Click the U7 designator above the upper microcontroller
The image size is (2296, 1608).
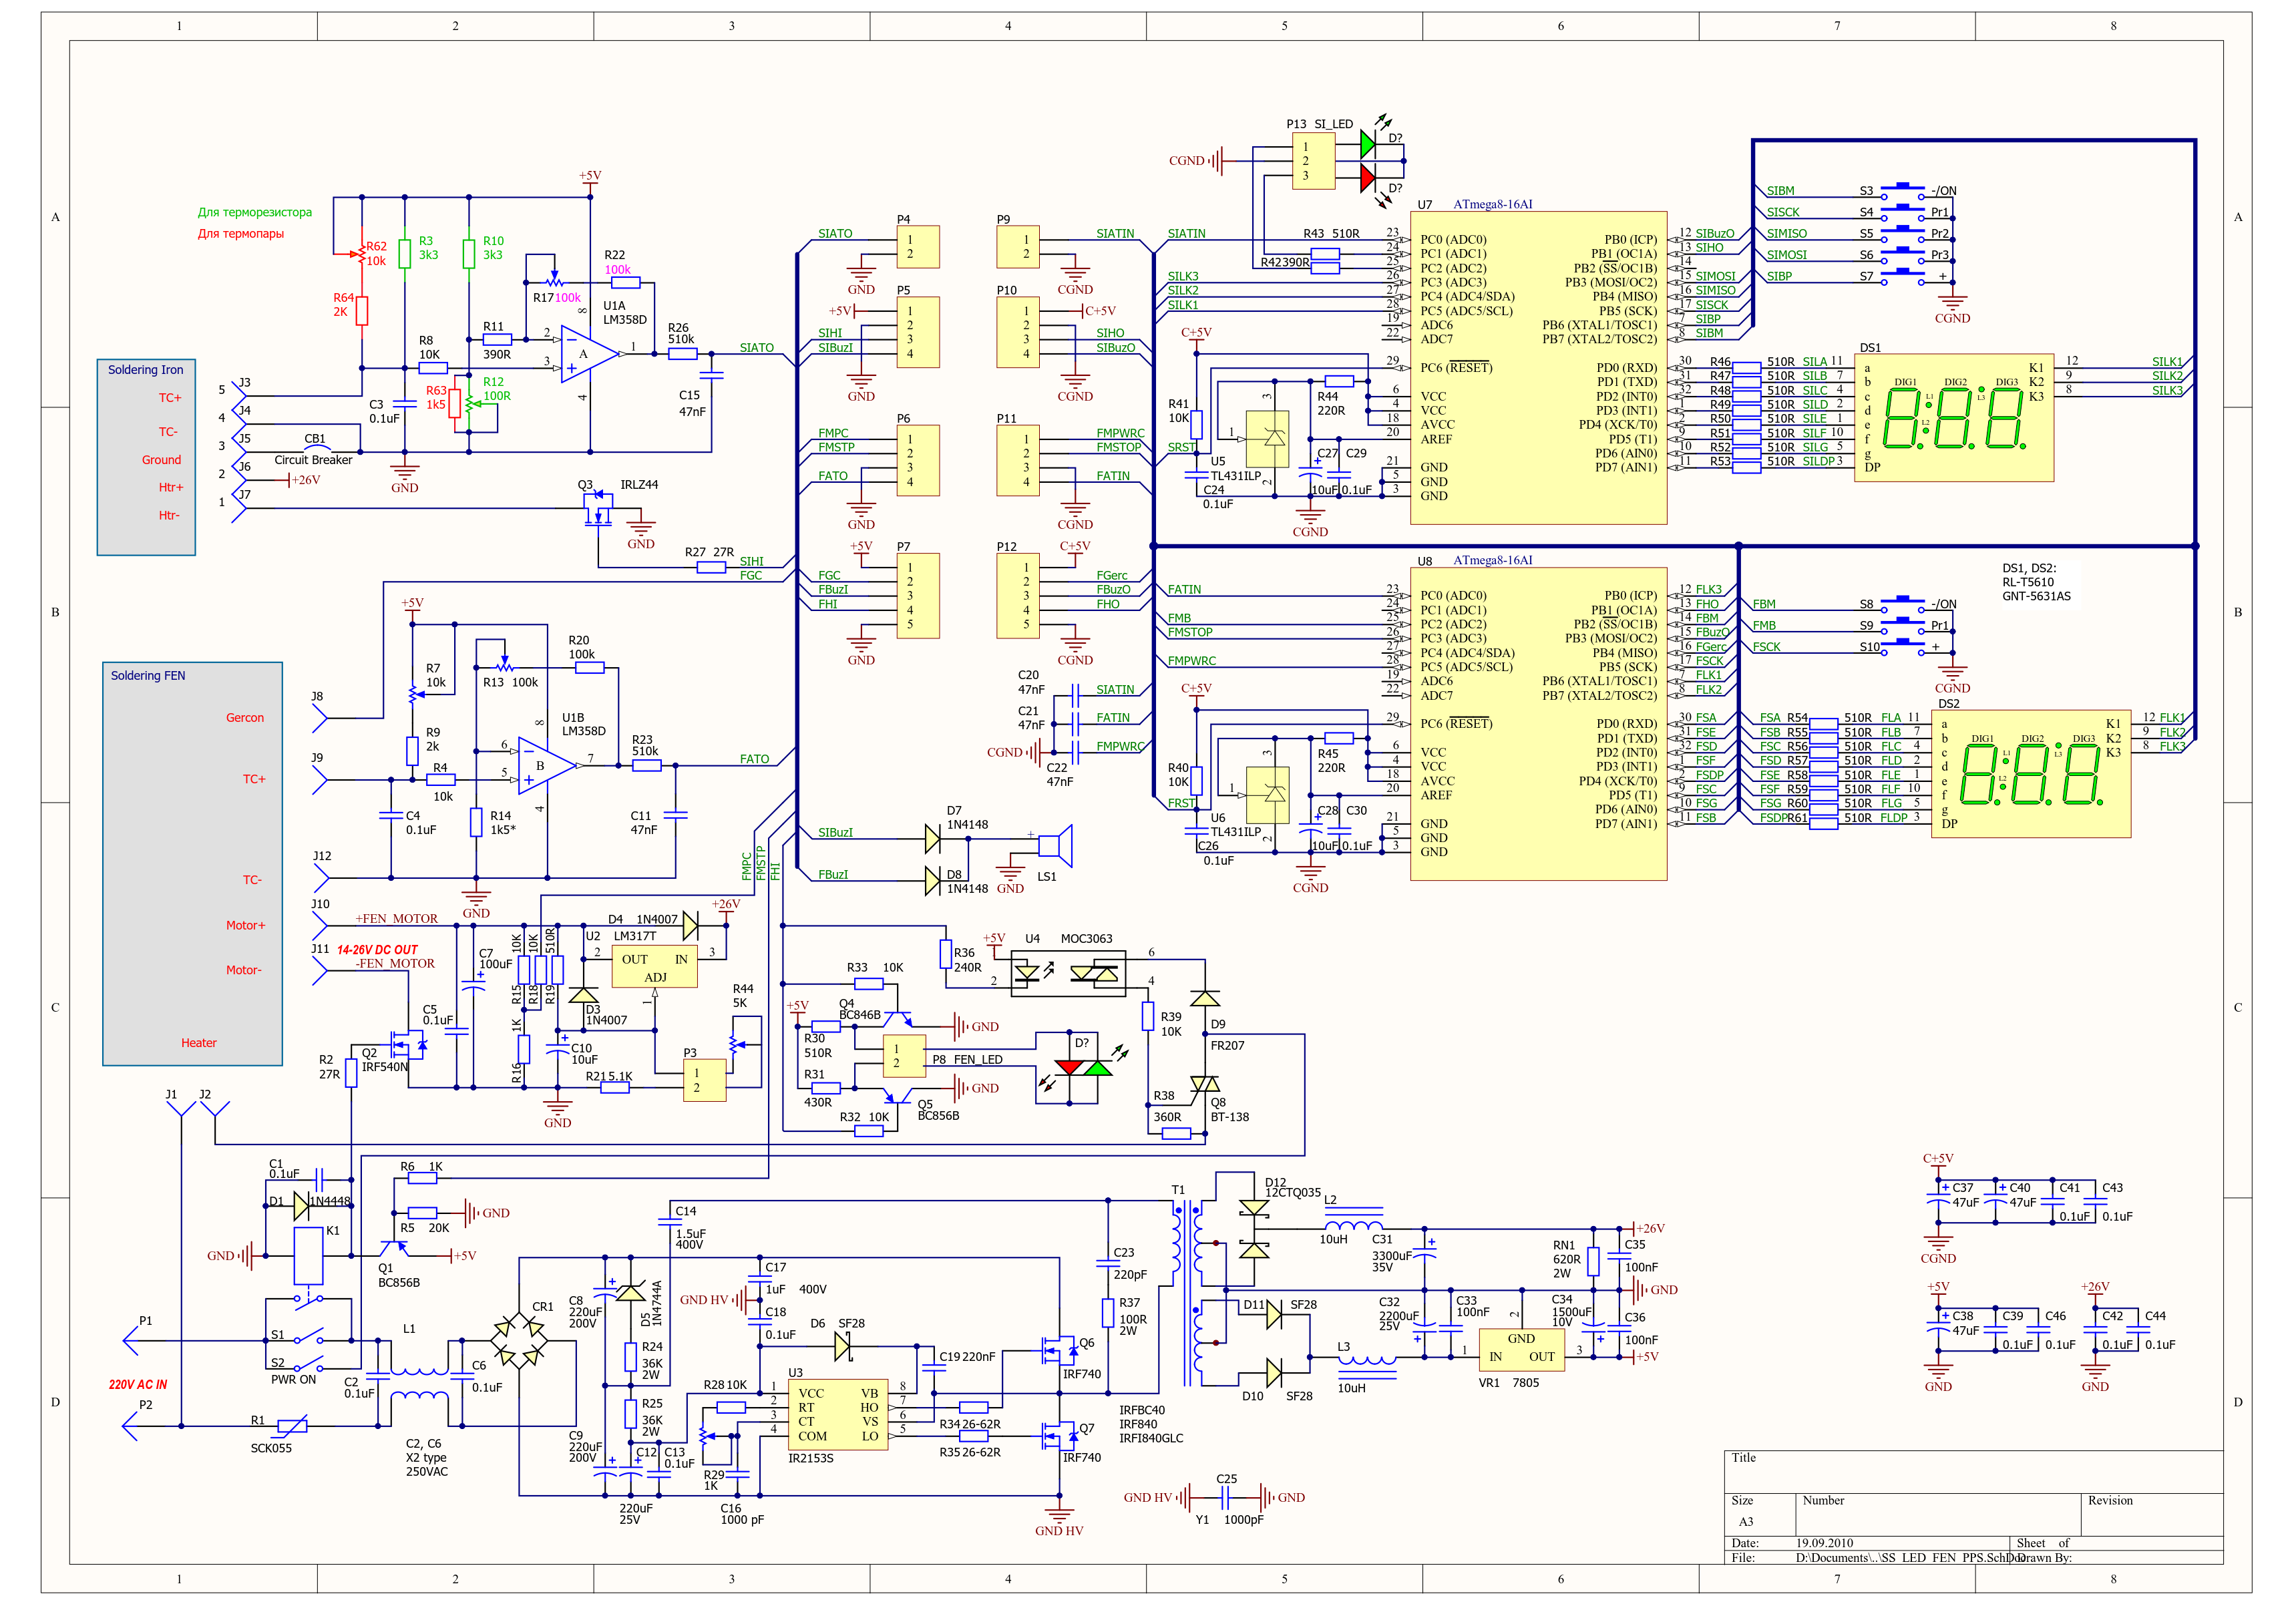(x=1425, y=204)
